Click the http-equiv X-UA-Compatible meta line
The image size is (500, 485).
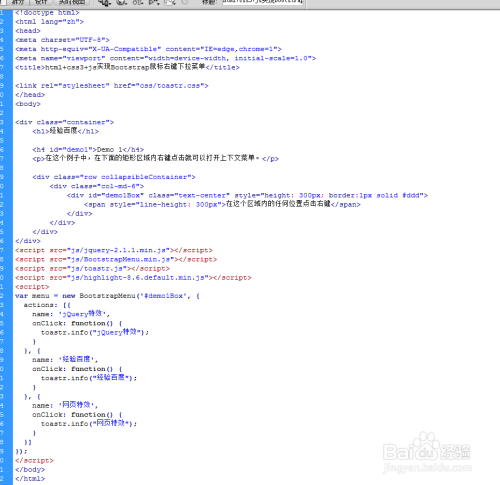148,49
